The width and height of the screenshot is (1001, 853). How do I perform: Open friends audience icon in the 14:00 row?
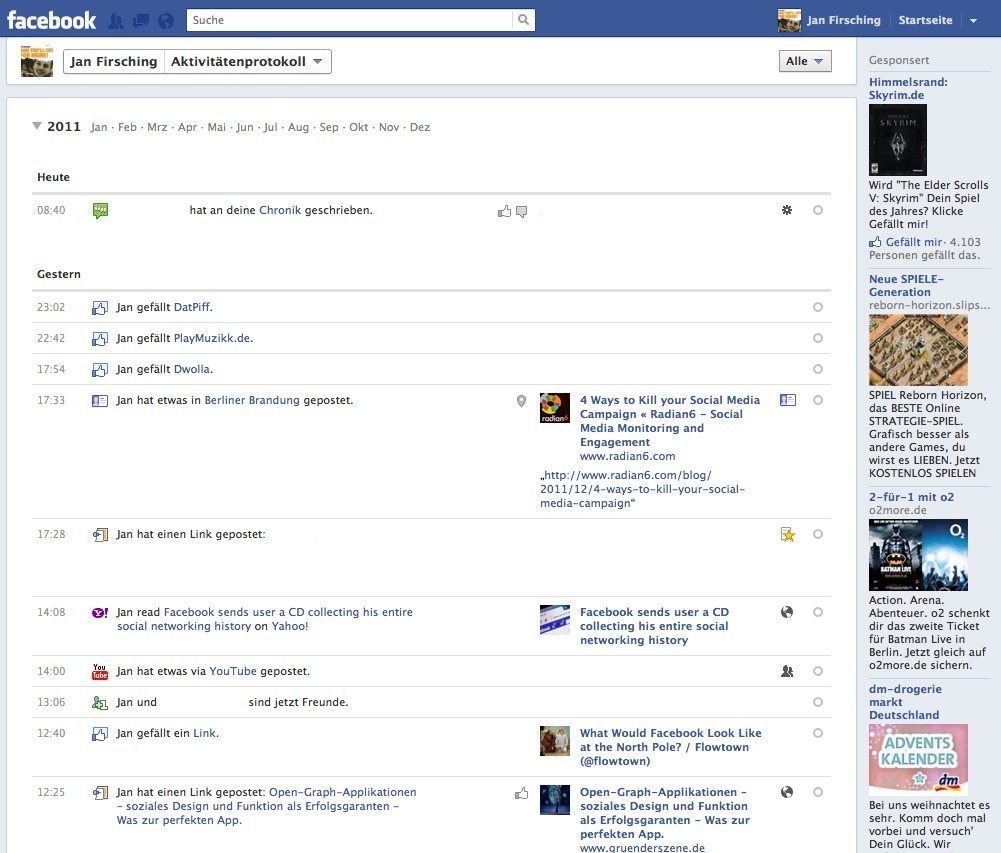[787, 671]
